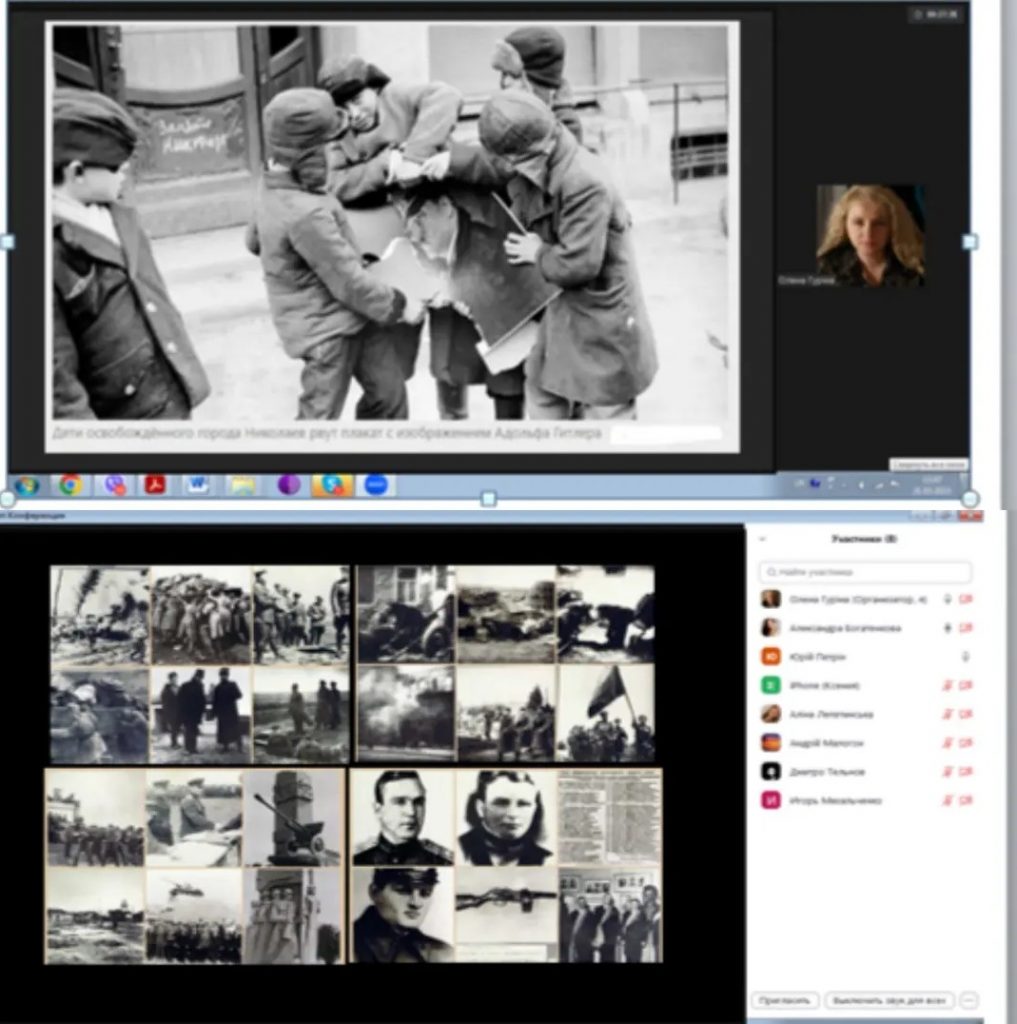Launch Adobe Acrobat from the taskbar

pyautogui.click(x=155, y=485)
